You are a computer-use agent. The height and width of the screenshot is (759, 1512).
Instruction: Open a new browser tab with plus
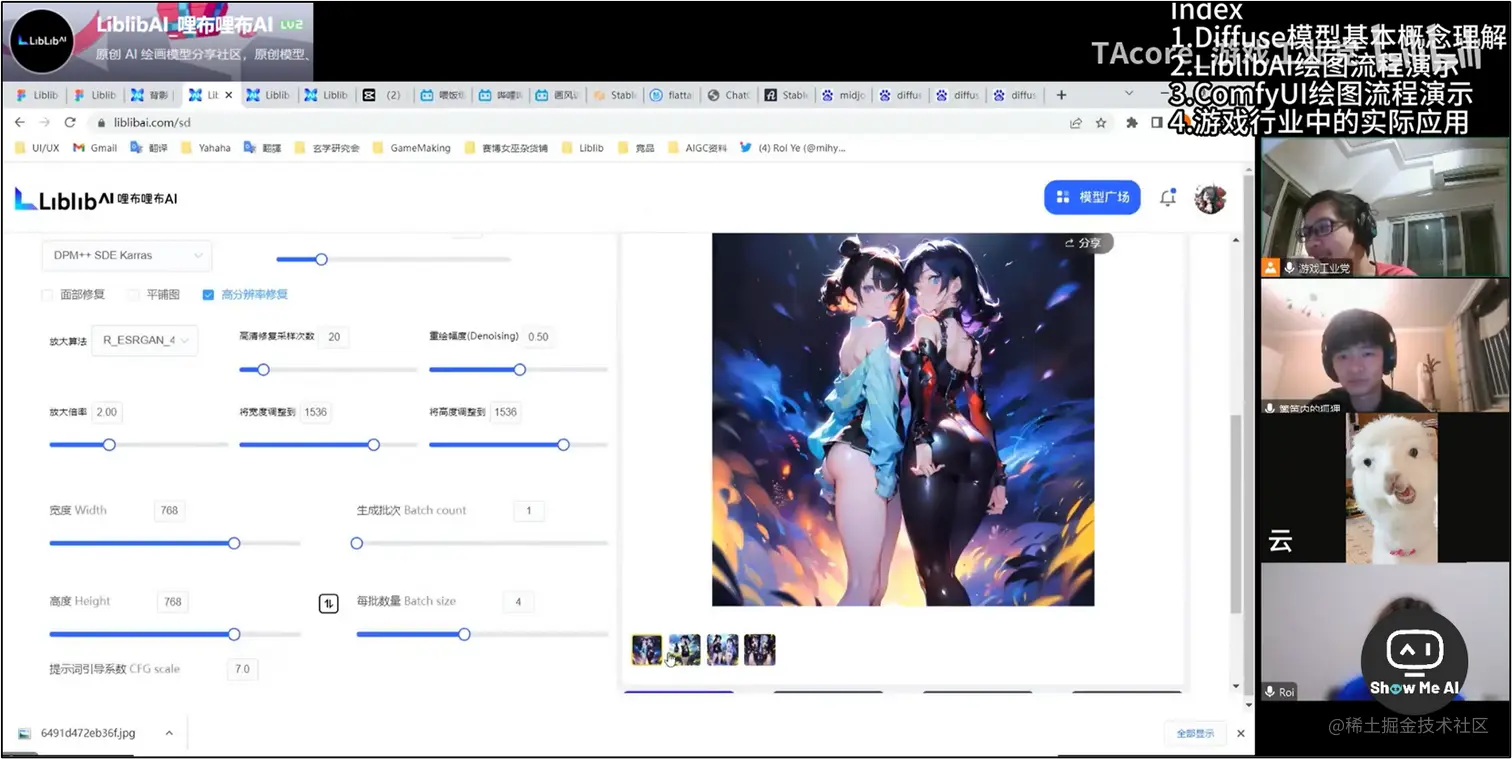pyautogui.click(x=1061, y=95)
